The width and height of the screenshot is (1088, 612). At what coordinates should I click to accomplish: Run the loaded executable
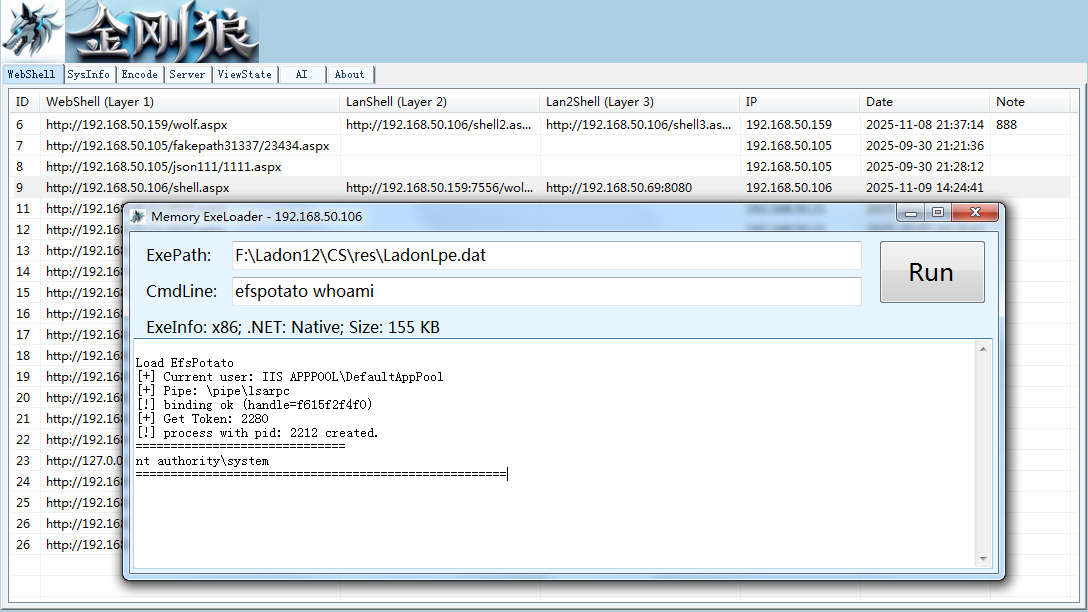click(x=932, y=272)
